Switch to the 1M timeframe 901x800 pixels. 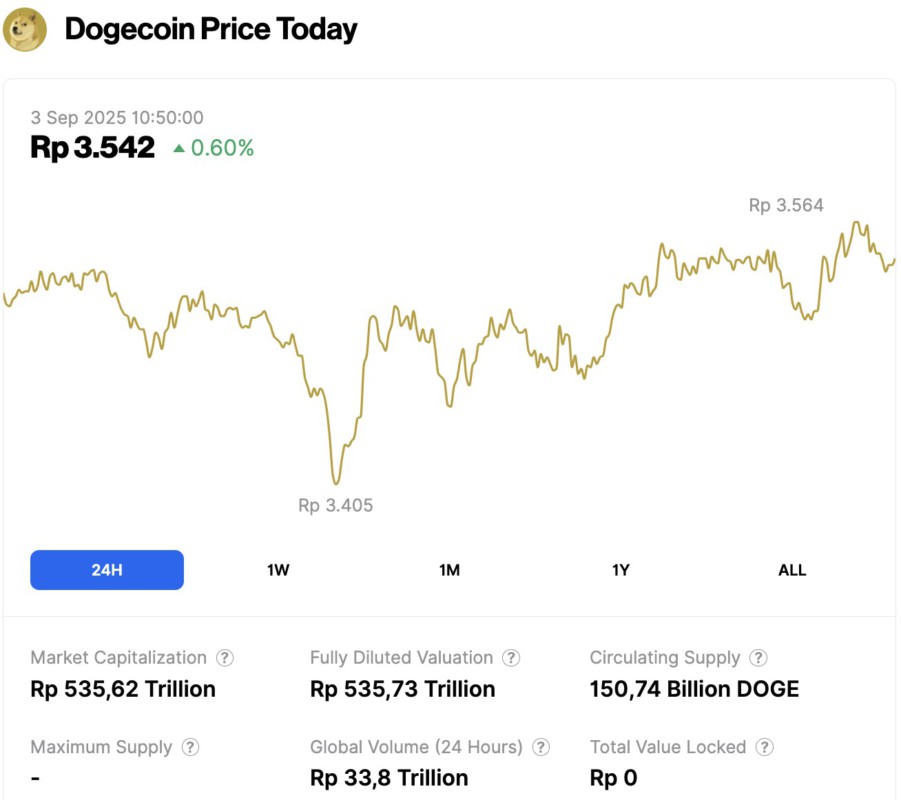tap(448, 569)
